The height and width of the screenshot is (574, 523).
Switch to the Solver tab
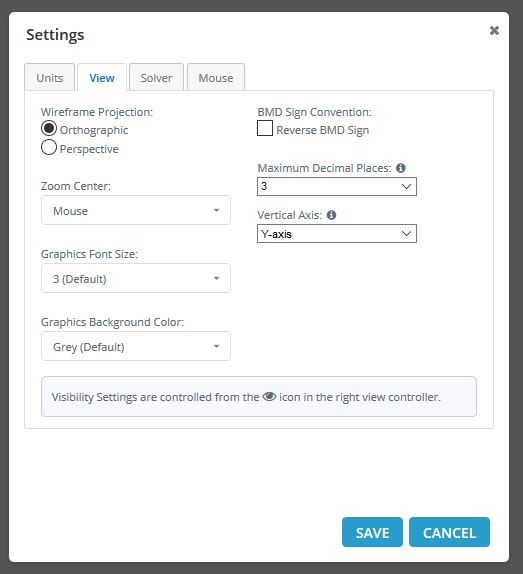156,78
